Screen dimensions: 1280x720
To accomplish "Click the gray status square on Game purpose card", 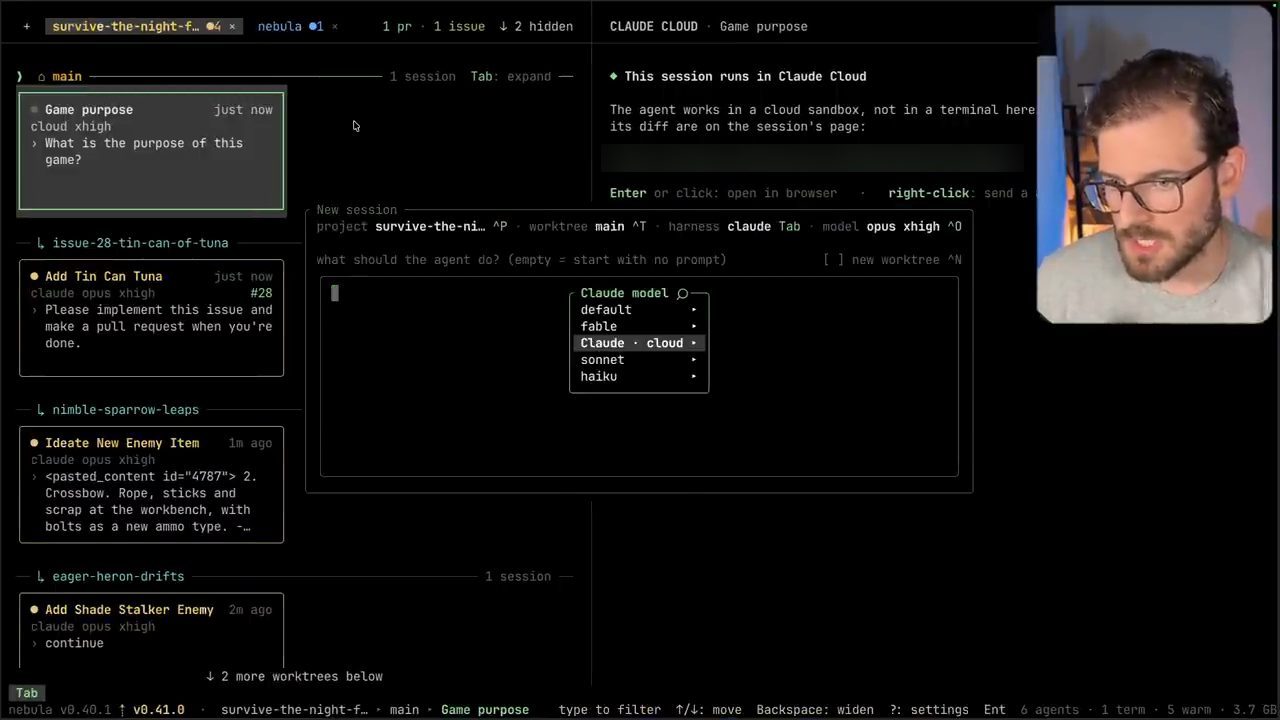I will pyautogui.click(x=35, y=110).
